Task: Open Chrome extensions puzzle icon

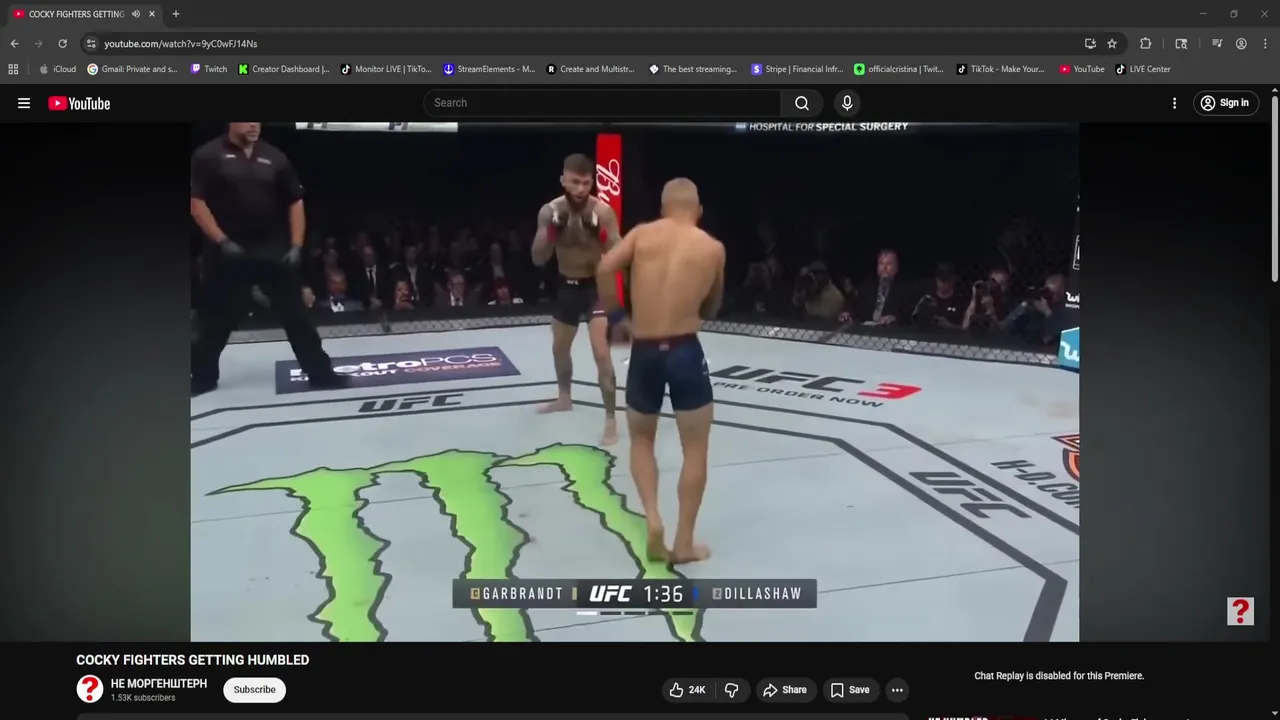Action: (x=1146, y=44)
